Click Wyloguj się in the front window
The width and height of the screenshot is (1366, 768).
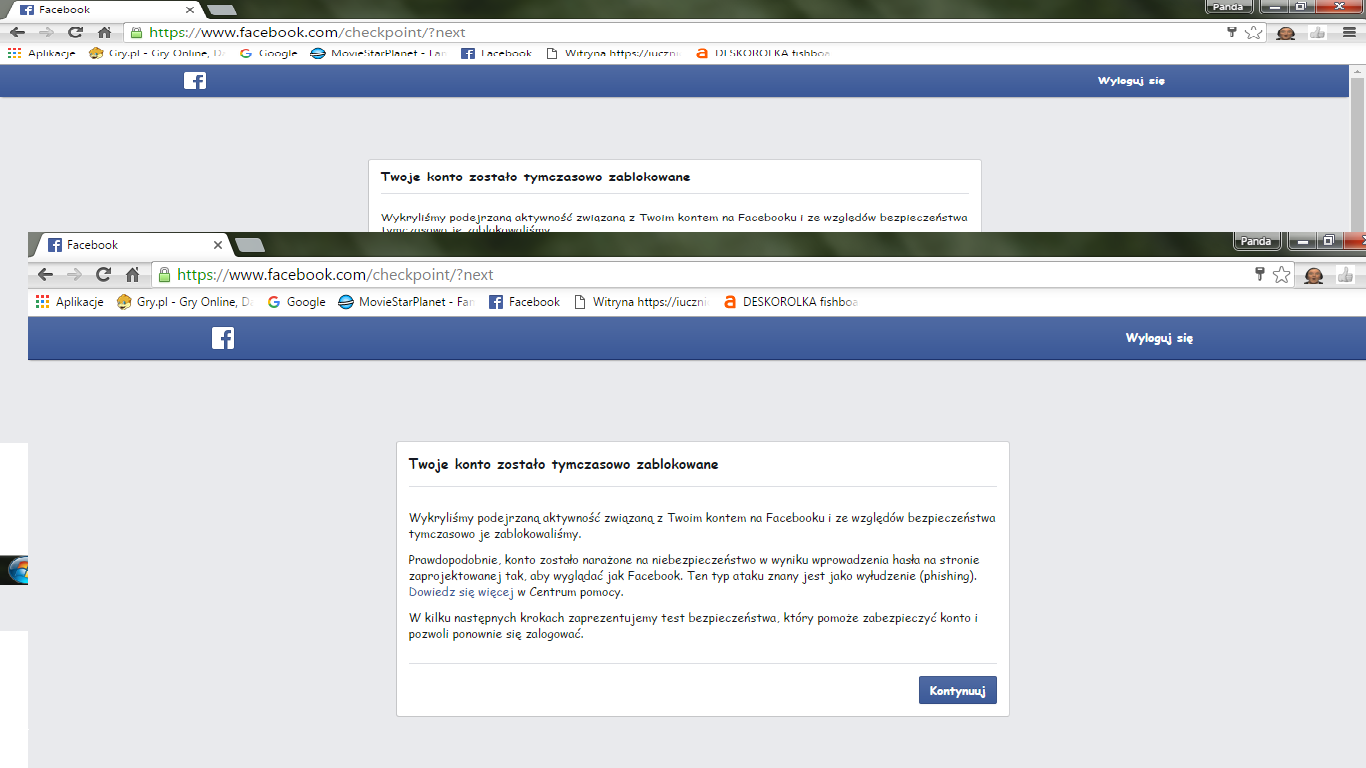click(x=1159, y=338)
